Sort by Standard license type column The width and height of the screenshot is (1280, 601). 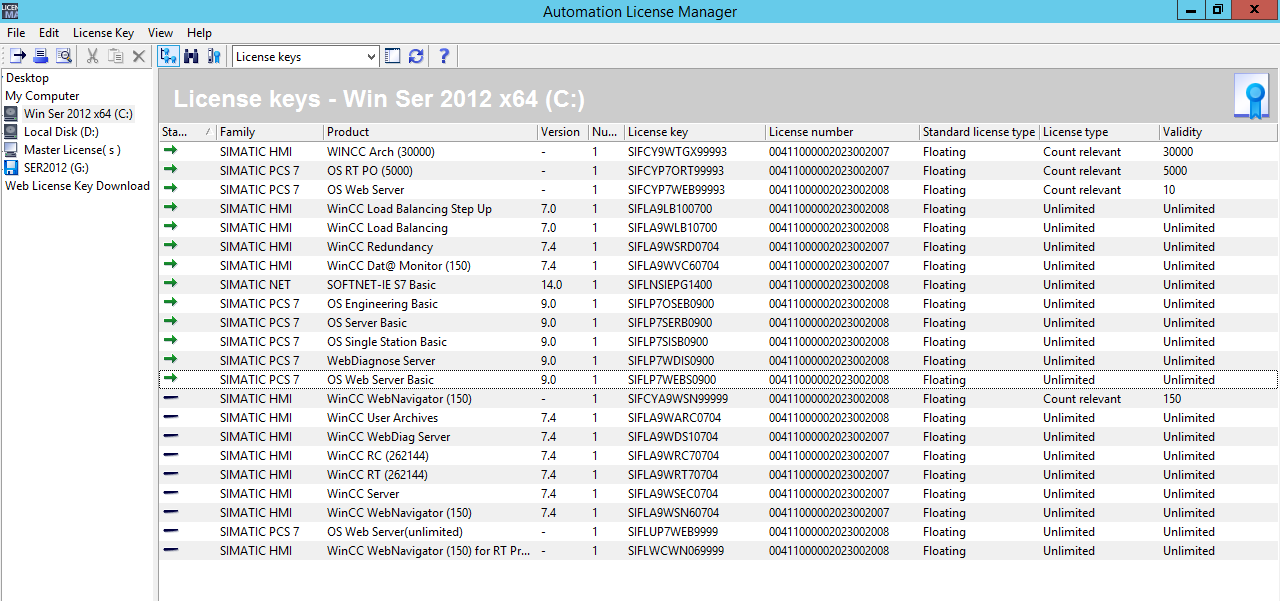979,132
